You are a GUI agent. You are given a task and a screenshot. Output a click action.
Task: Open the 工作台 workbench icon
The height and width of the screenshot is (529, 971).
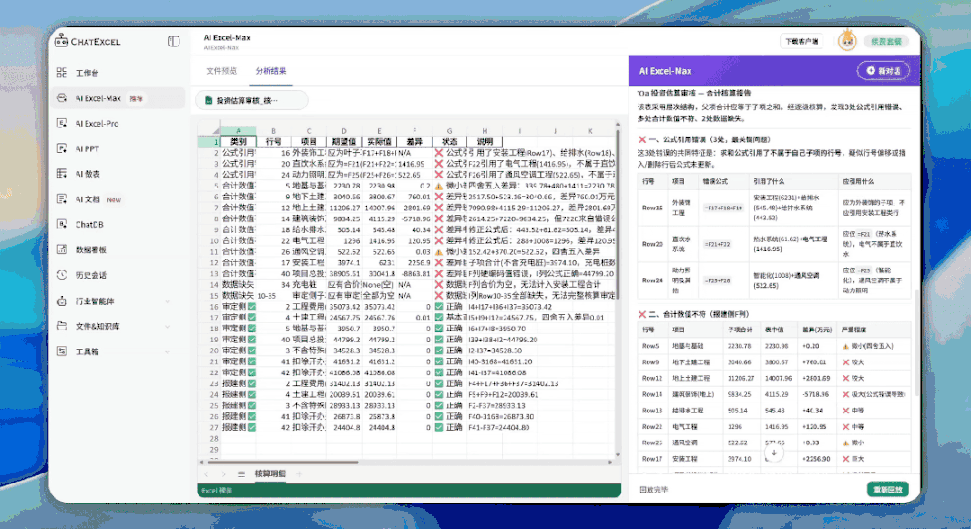pos(62,72)
